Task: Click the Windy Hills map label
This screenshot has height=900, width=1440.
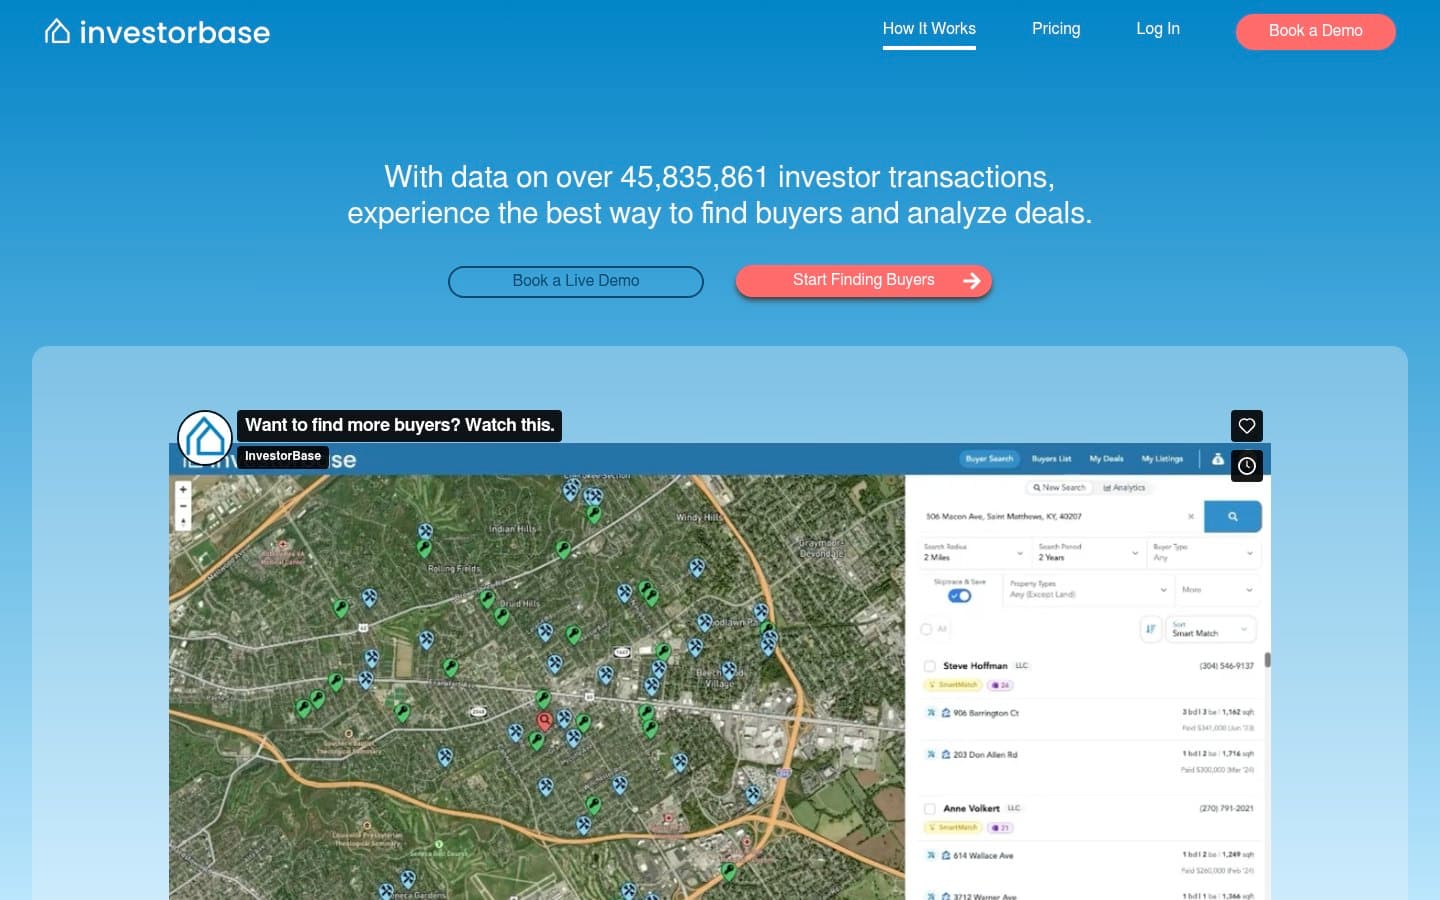Action: (x=699, y=518)
